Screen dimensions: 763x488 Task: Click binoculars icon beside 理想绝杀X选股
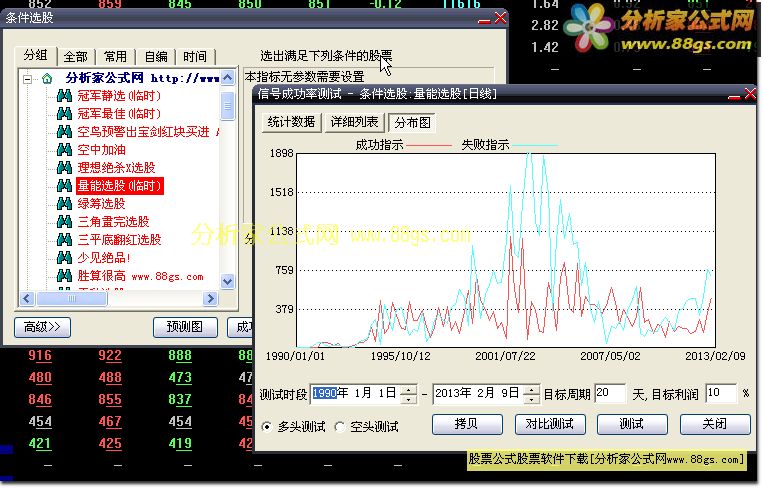tap(64, 167)
